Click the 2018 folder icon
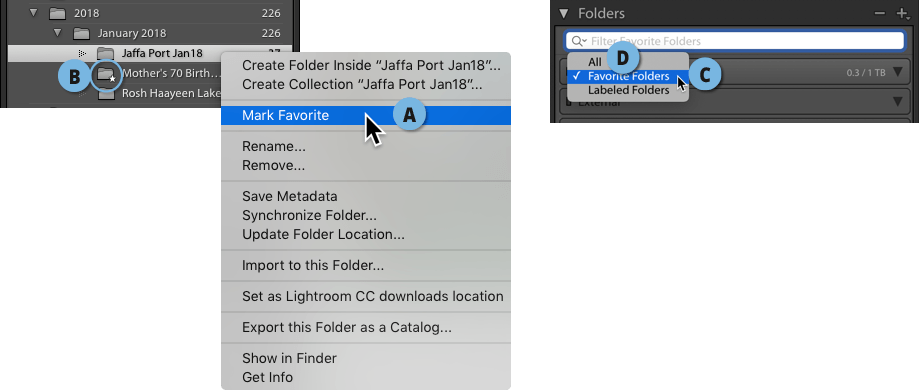 coord(57,13)
